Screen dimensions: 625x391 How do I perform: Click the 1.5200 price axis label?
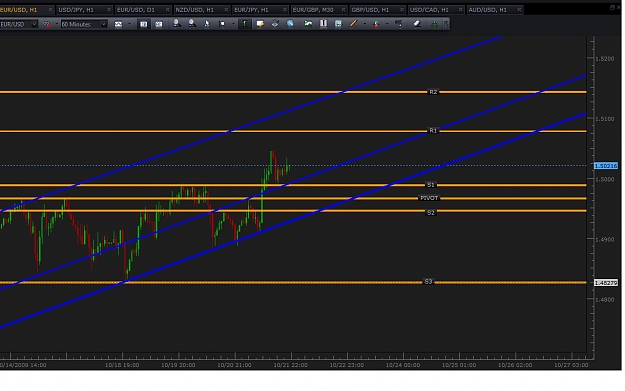[x=605, y=59]
